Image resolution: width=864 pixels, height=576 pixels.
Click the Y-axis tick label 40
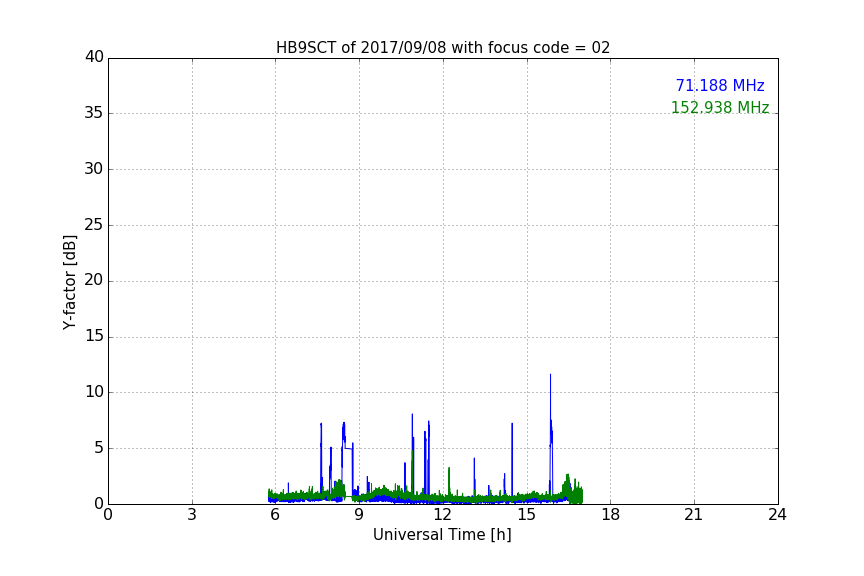pyautogui.click(x=94, y=57)
